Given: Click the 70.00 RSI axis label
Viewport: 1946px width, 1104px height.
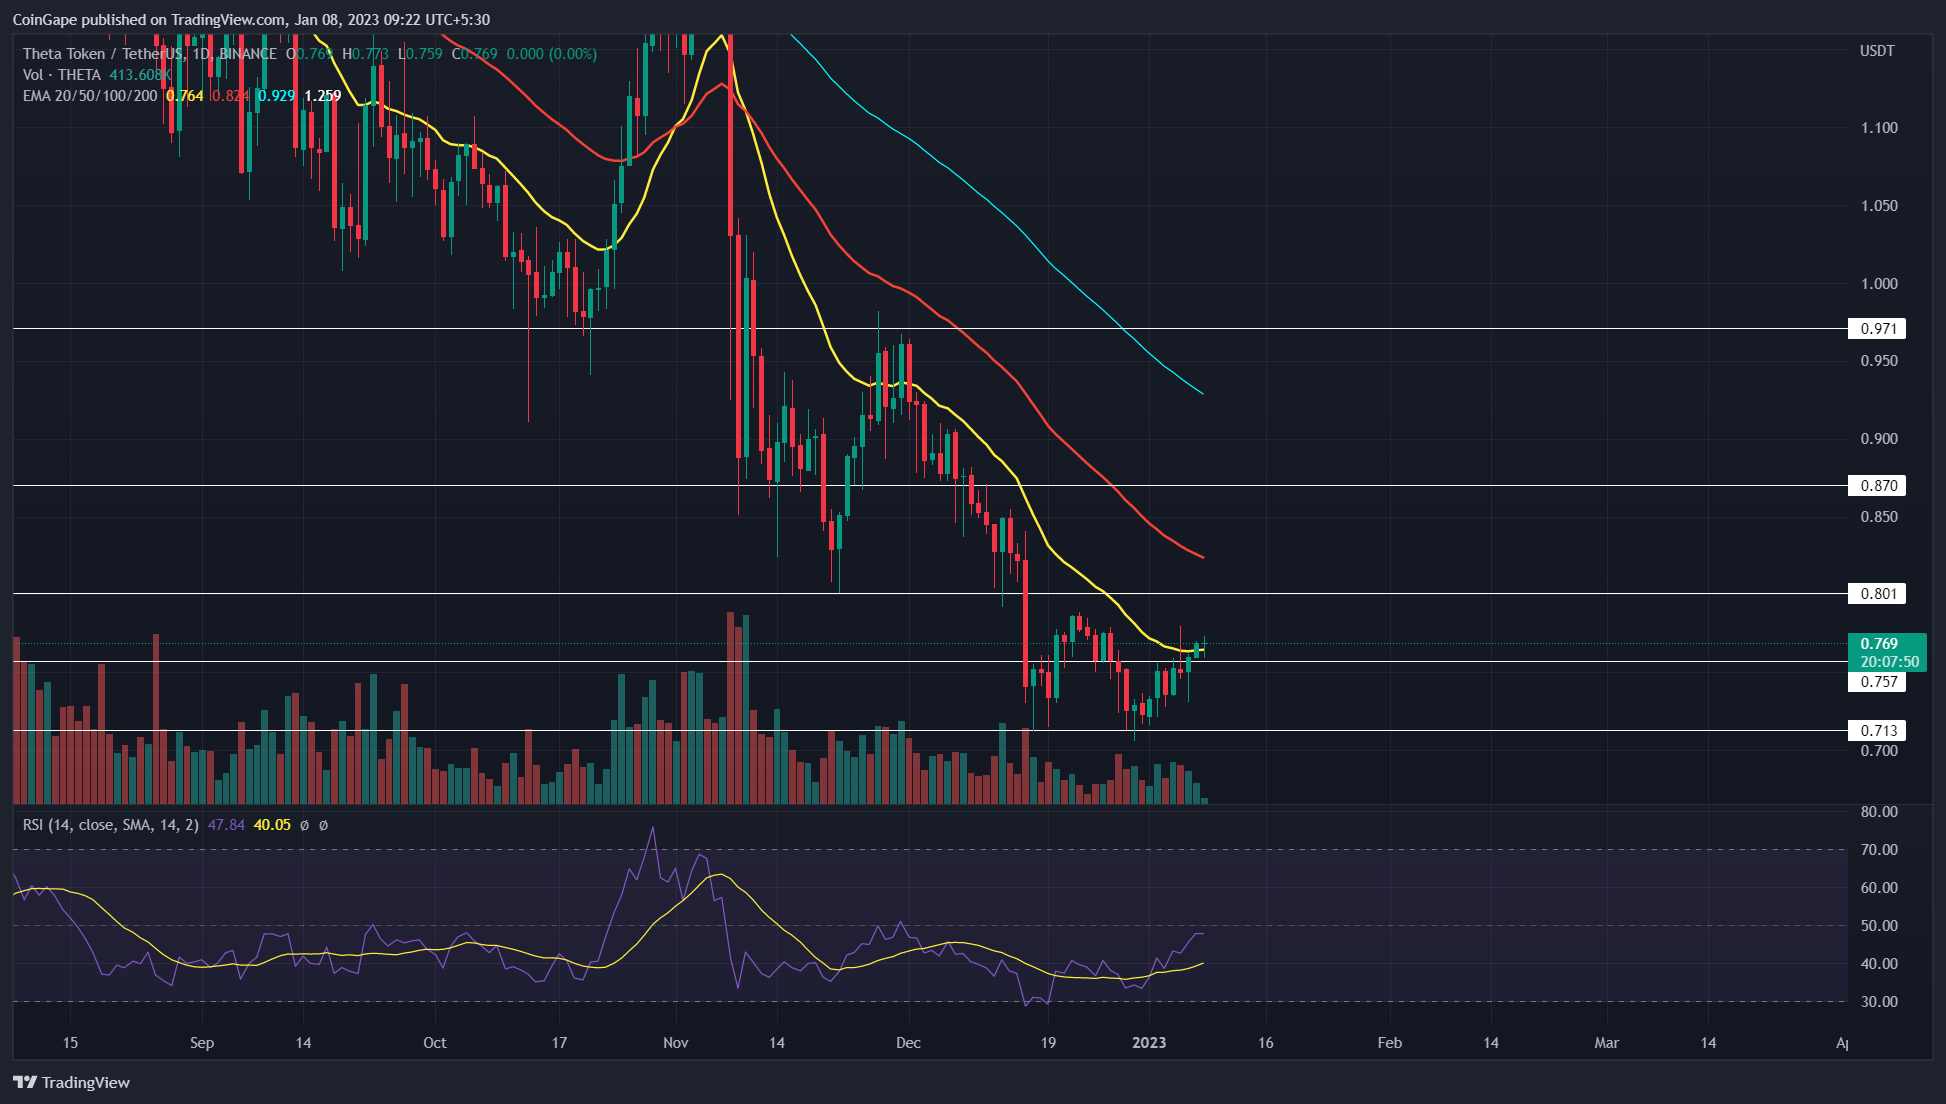Looking at the screenshot, I should [1879, 850].
